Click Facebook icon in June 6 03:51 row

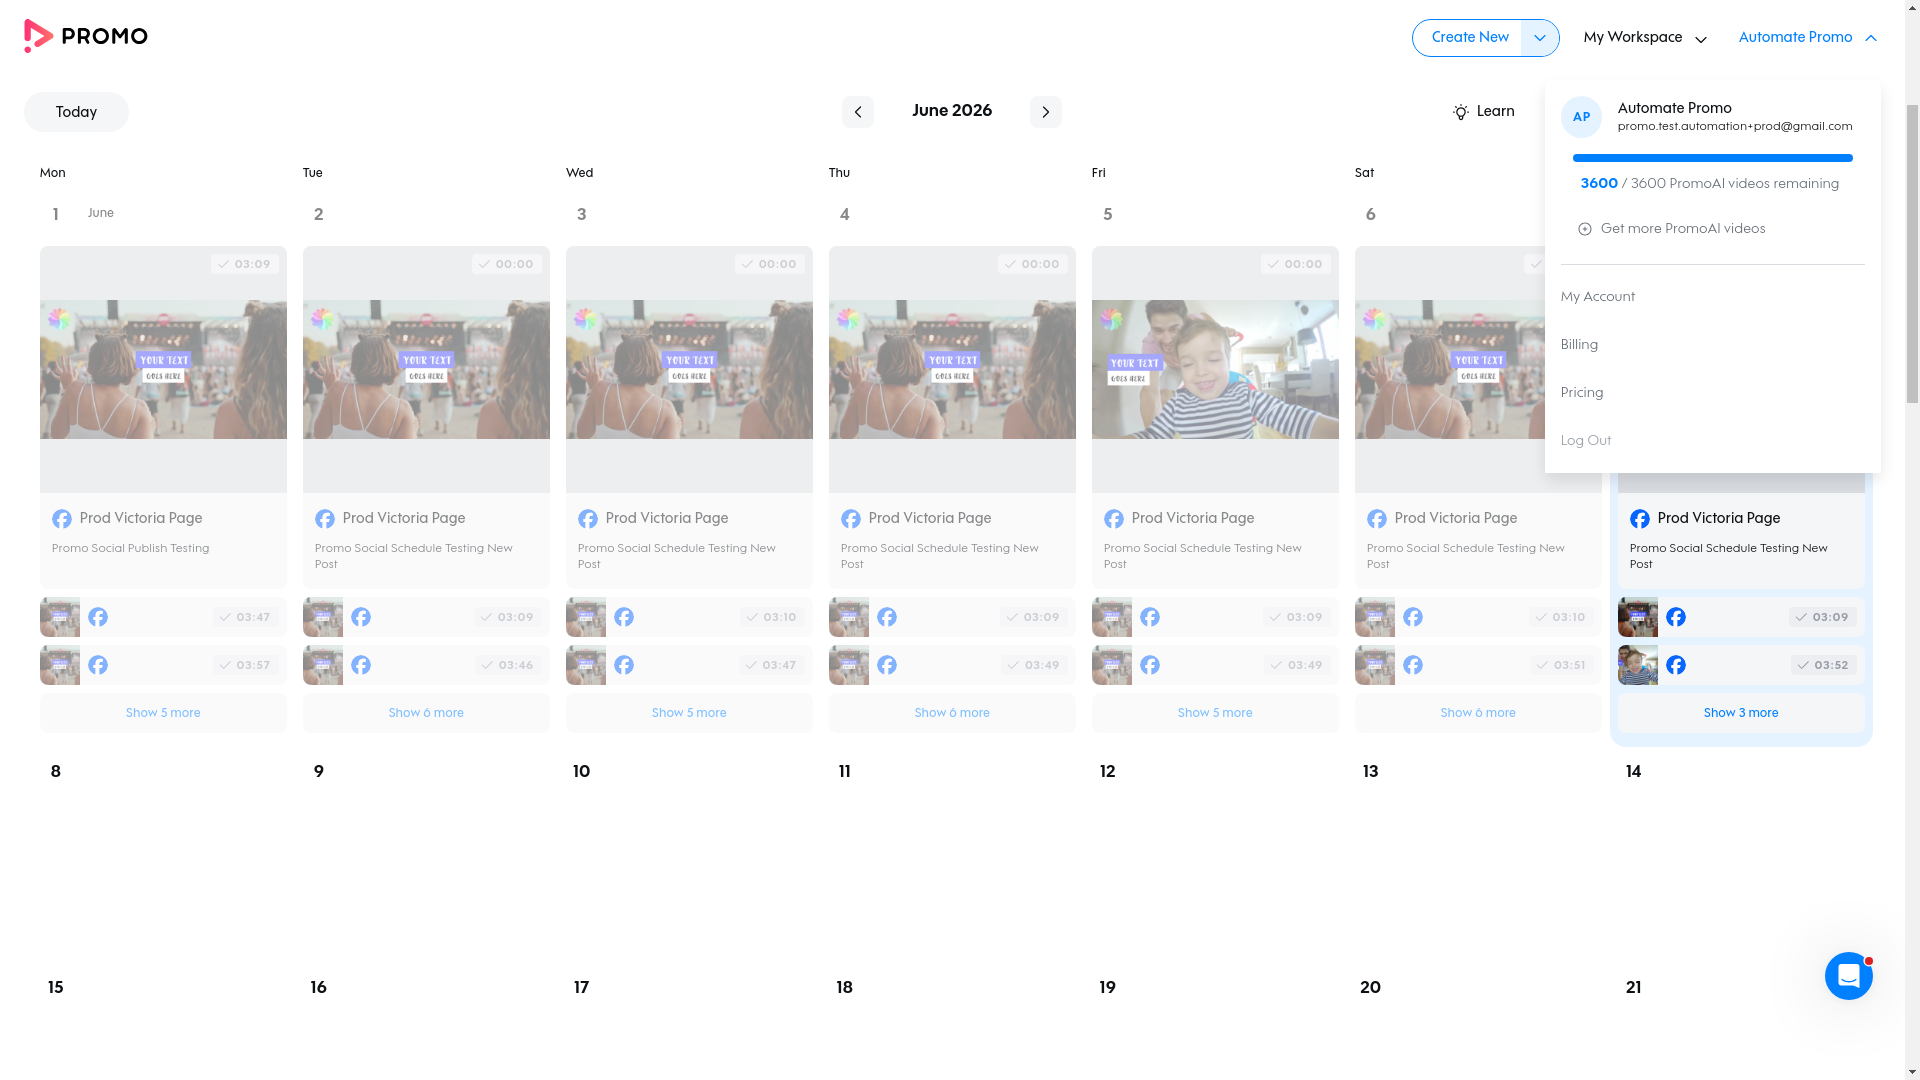1413,665
